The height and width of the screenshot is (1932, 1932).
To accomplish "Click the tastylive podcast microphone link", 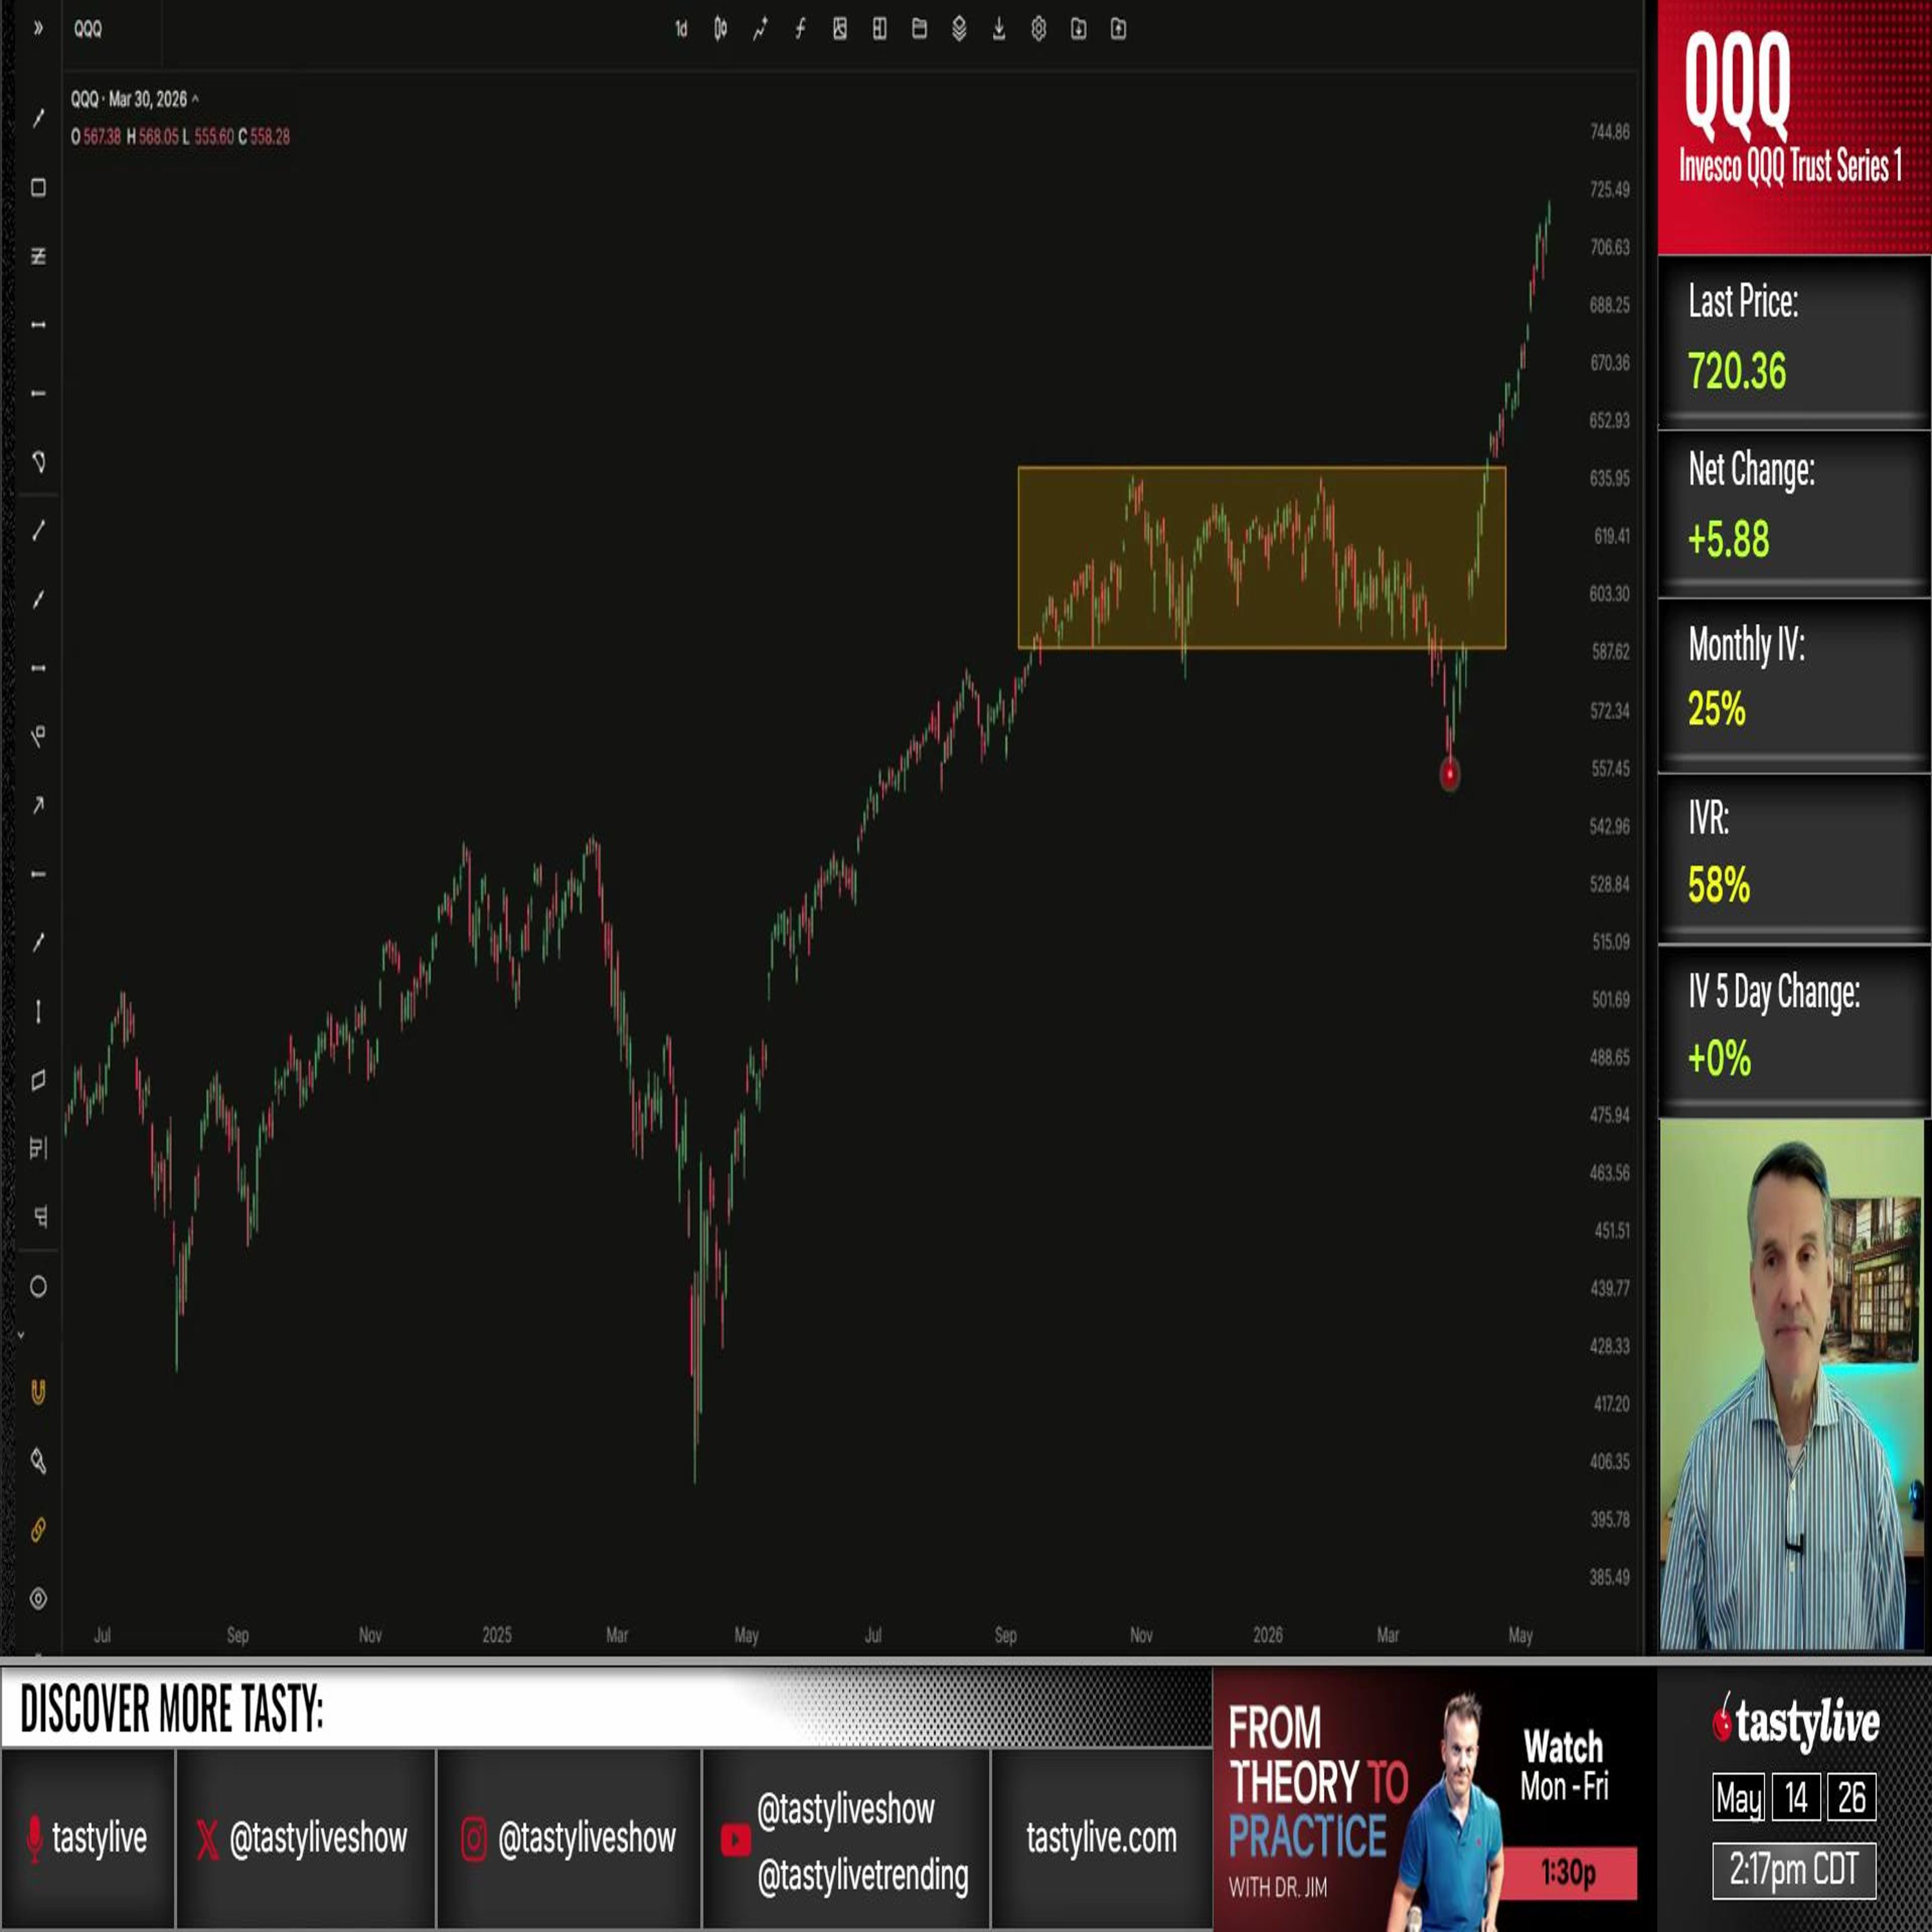I will coord(88,1837).
